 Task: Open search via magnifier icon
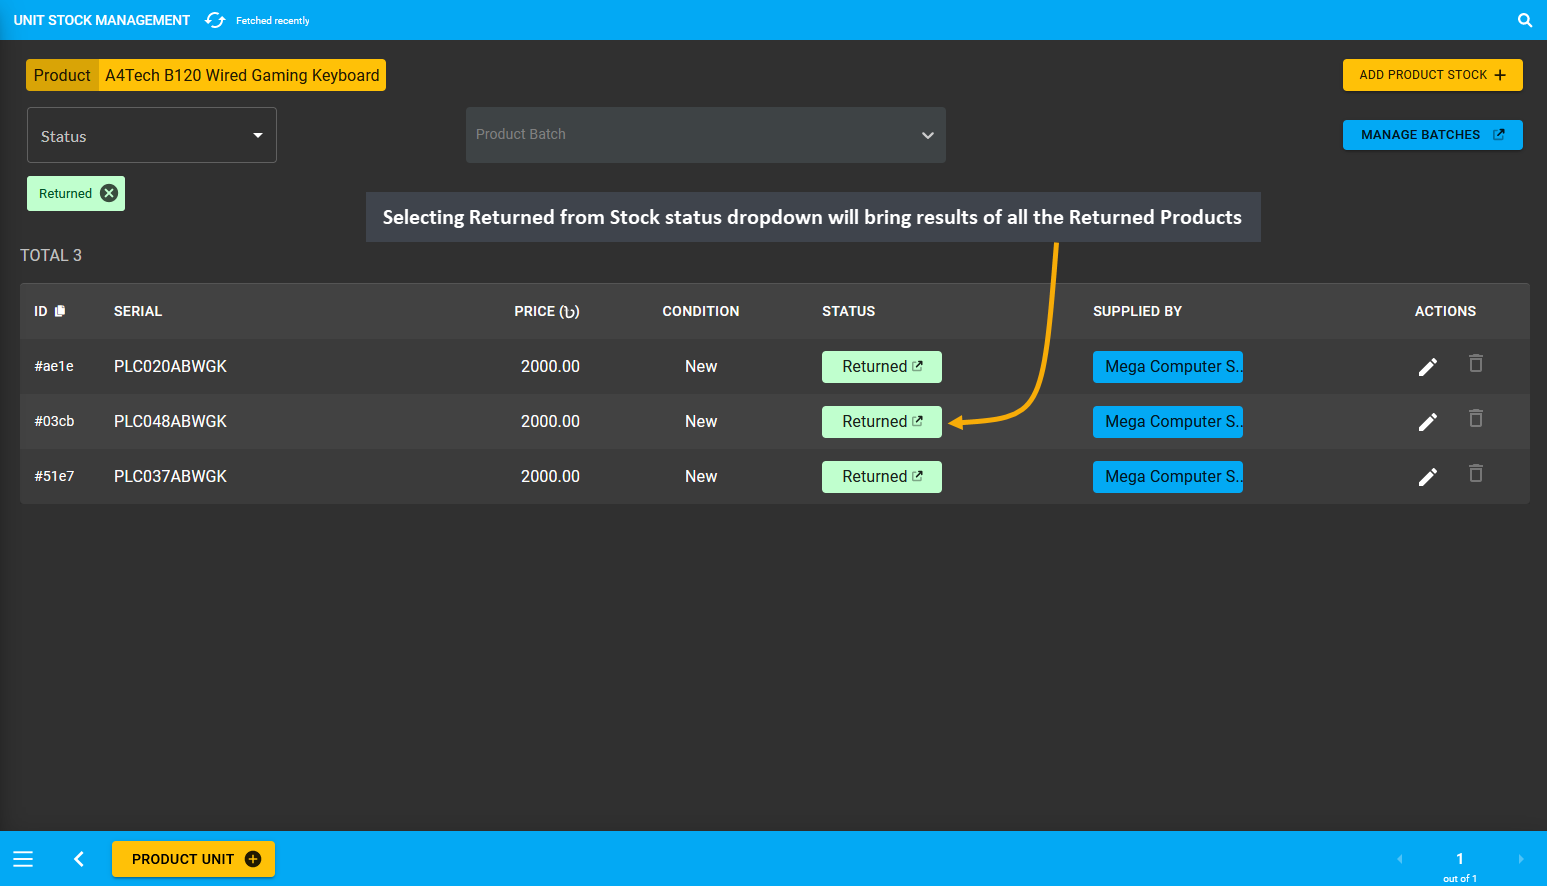point(1525,20)
